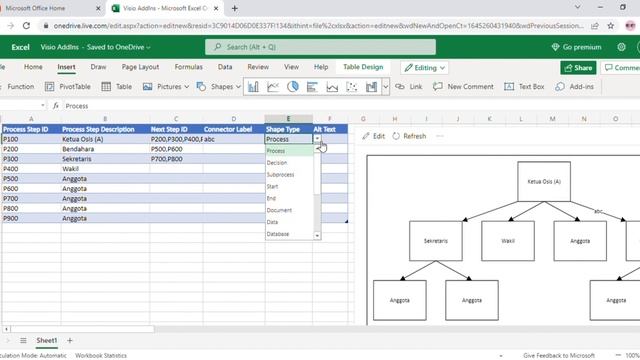The image size is (640, 360).
Task: Open the all sheets list icon
Action: 23,340
